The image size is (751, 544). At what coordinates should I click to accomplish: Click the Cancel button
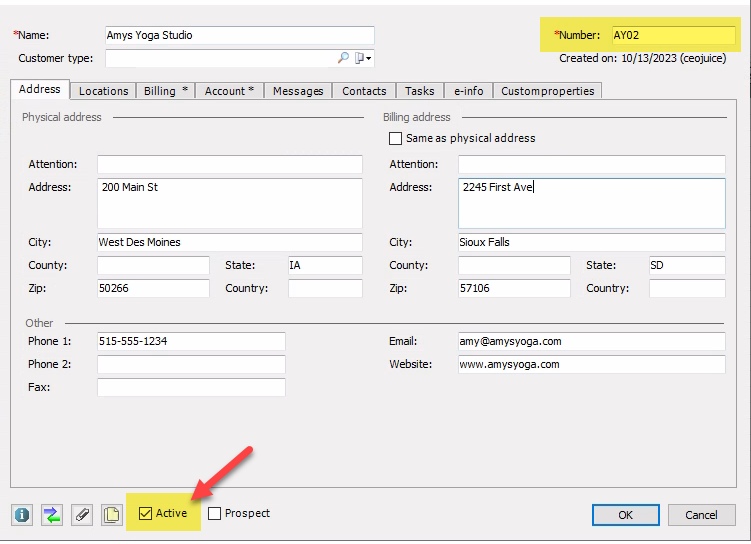click(x=701, y=515)
